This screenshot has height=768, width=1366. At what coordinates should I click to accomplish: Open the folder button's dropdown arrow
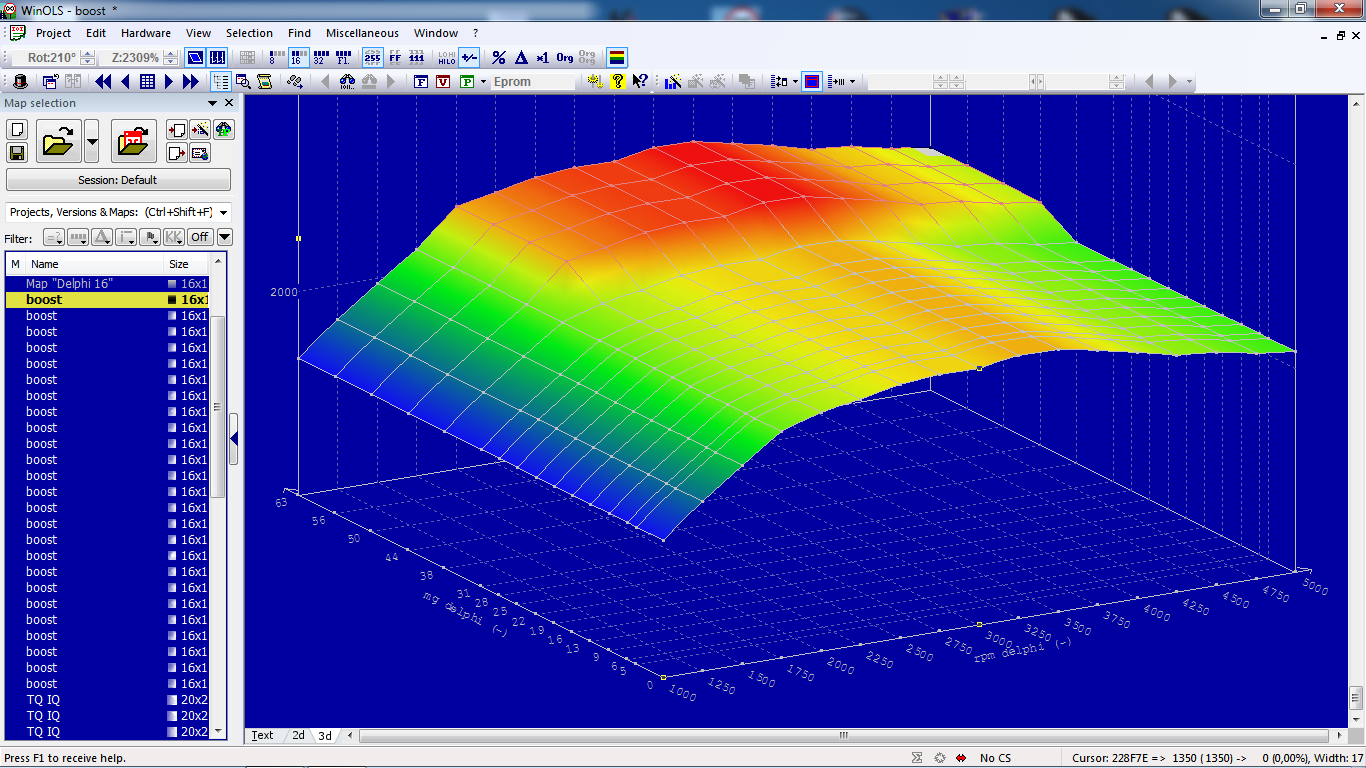93,141
